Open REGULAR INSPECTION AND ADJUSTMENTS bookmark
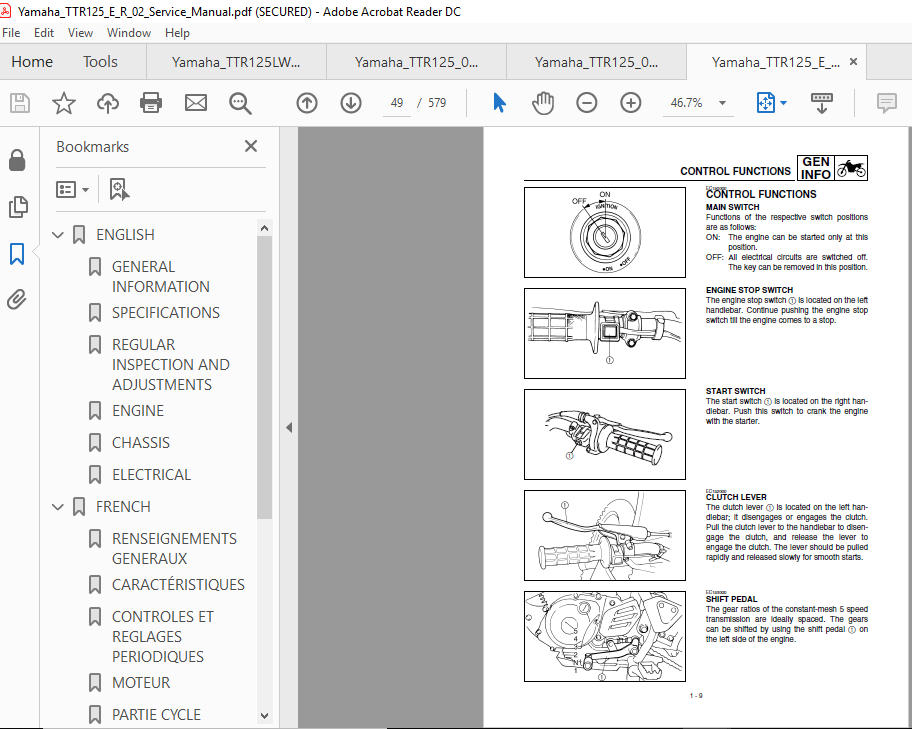This screenshot has height=729, width=912. pos(170,365)
